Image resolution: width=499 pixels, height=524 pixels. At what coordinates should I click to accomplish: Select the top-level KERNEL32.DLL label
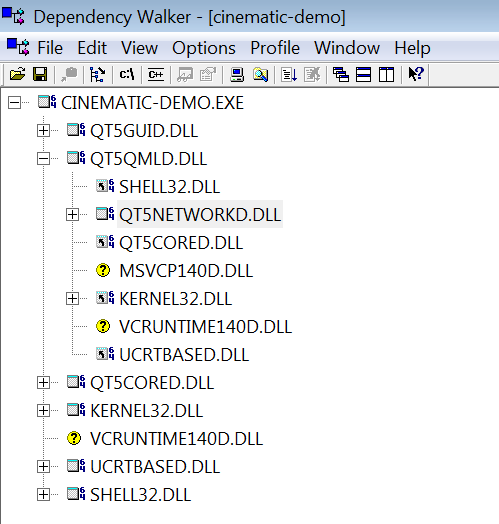pos(146,411)
